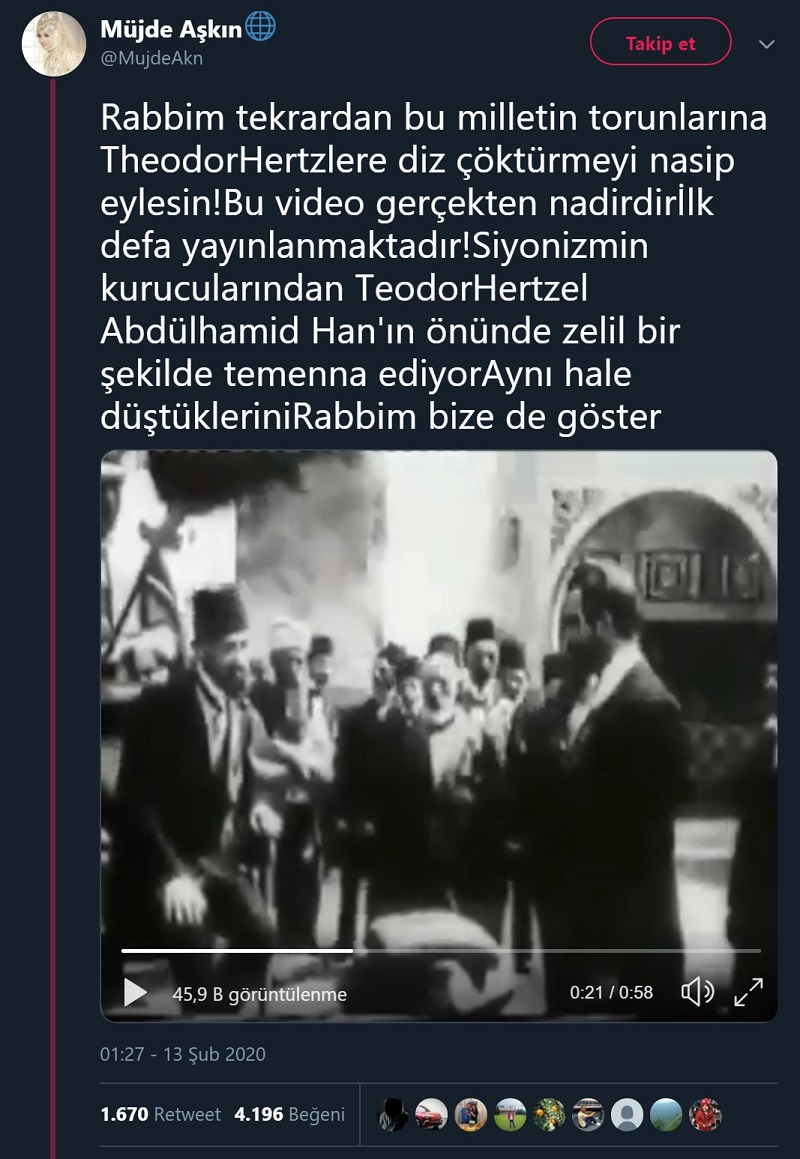The width and height of the screenshot is (800, 1159).
Task: View the 1.670 Retweet list
Action: coord(160,1114)
